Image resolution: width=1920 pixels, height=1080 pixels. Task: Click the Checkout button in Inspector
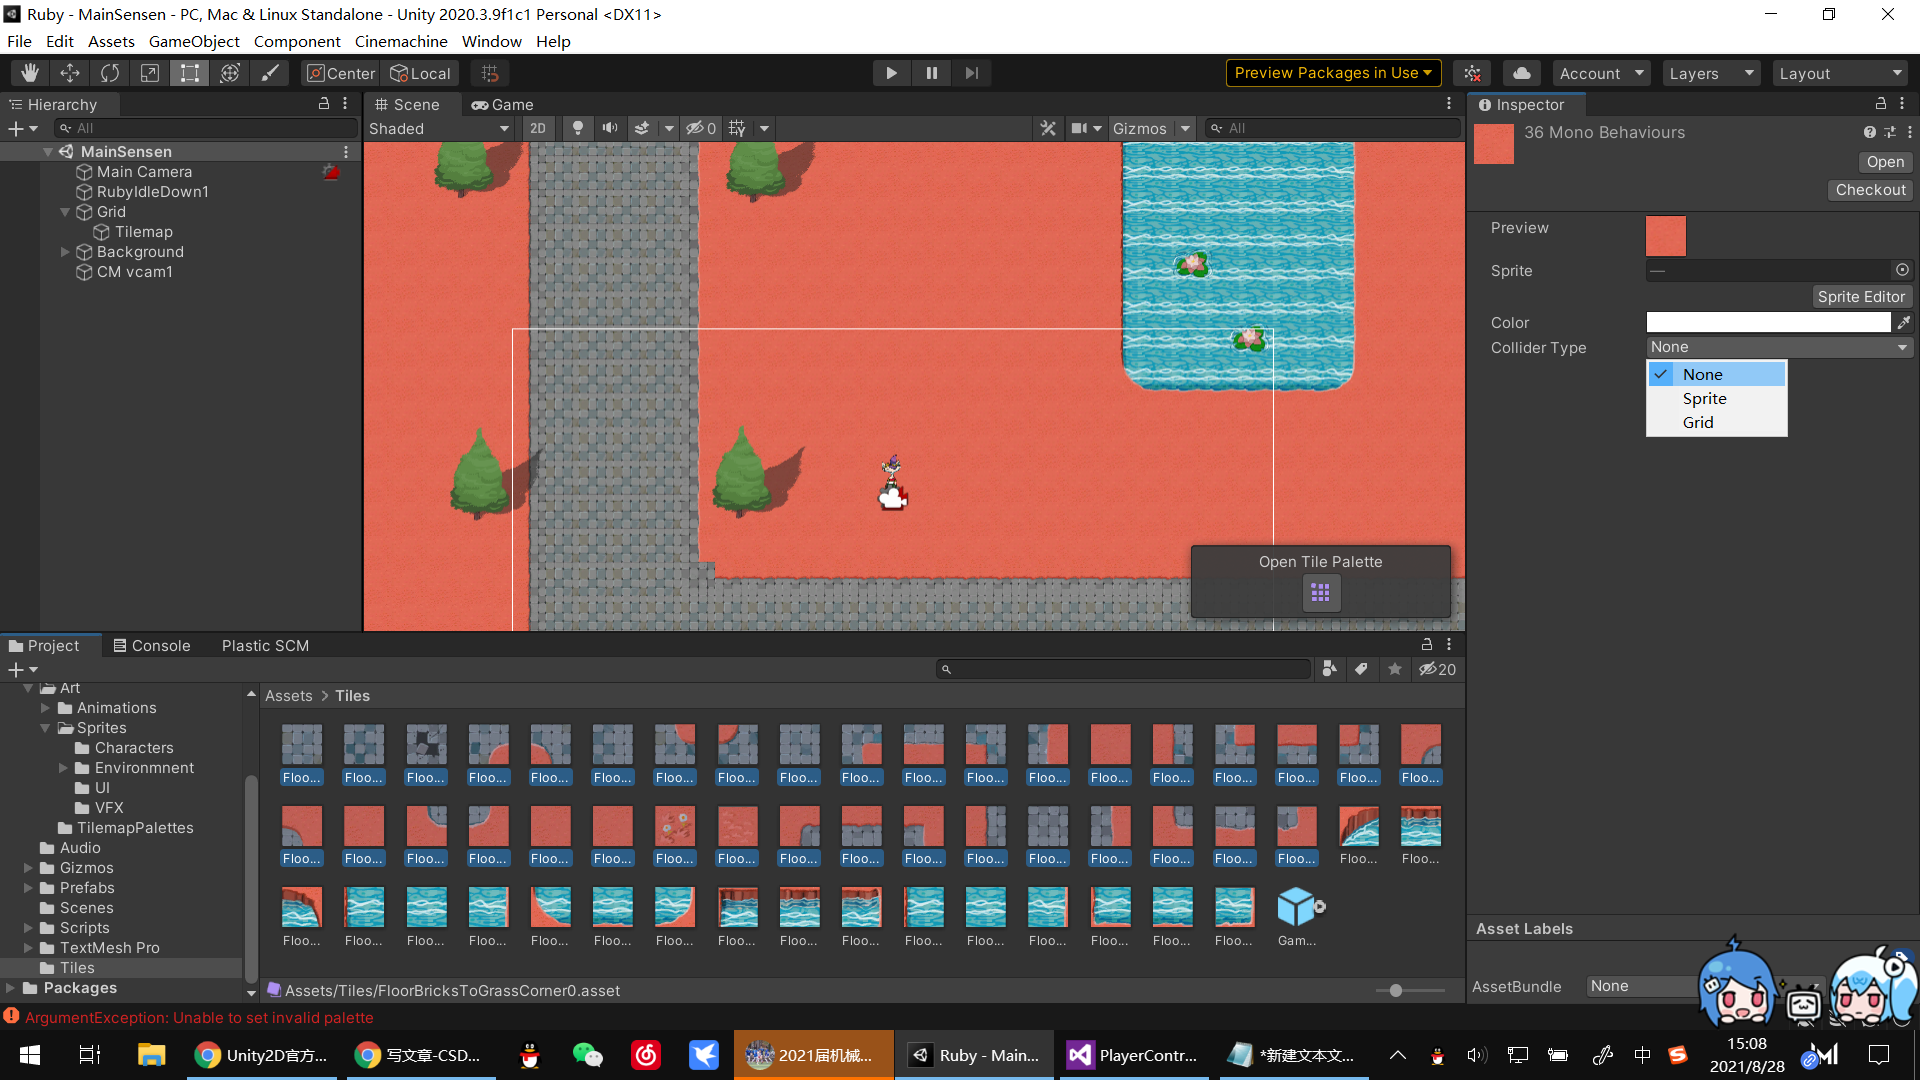pos(1869,189)
